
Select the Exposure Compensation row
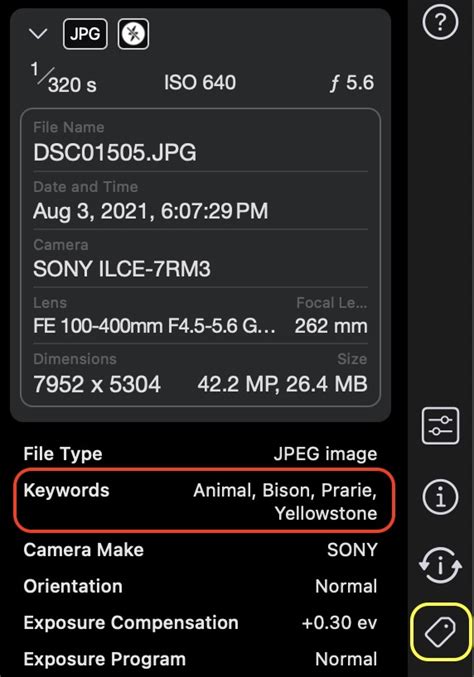pyautogui.click(x=200, y=623)
